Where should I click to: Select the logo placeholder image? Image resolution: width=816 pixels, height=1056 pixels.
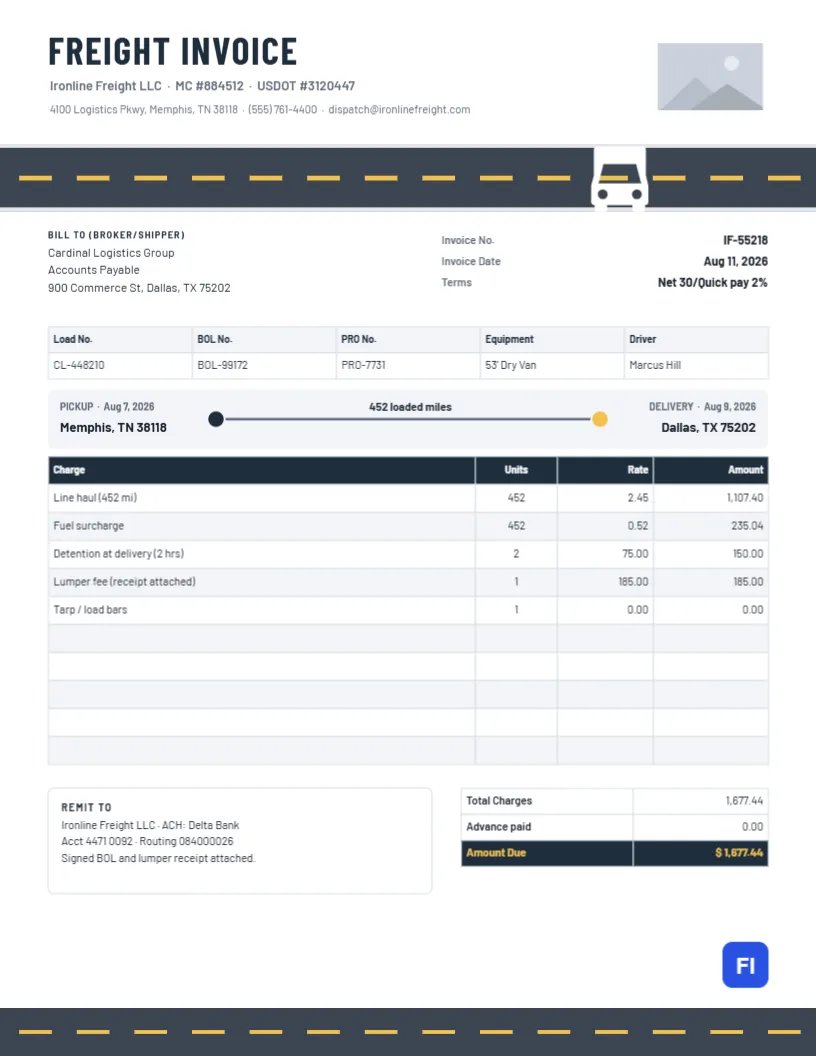coord(710,76)
